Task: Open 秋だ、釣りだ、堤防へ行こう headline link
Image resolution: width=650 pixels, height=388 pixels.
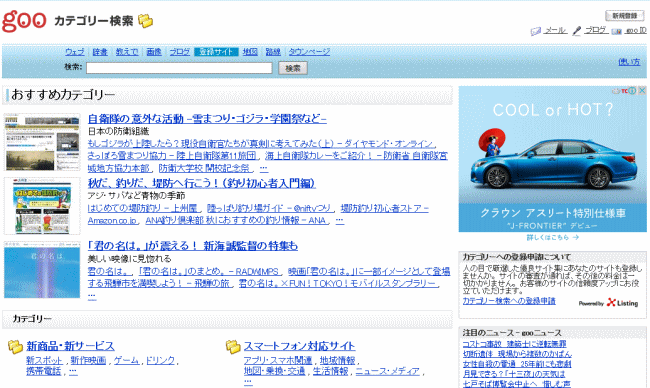Action: click(201, 183)
